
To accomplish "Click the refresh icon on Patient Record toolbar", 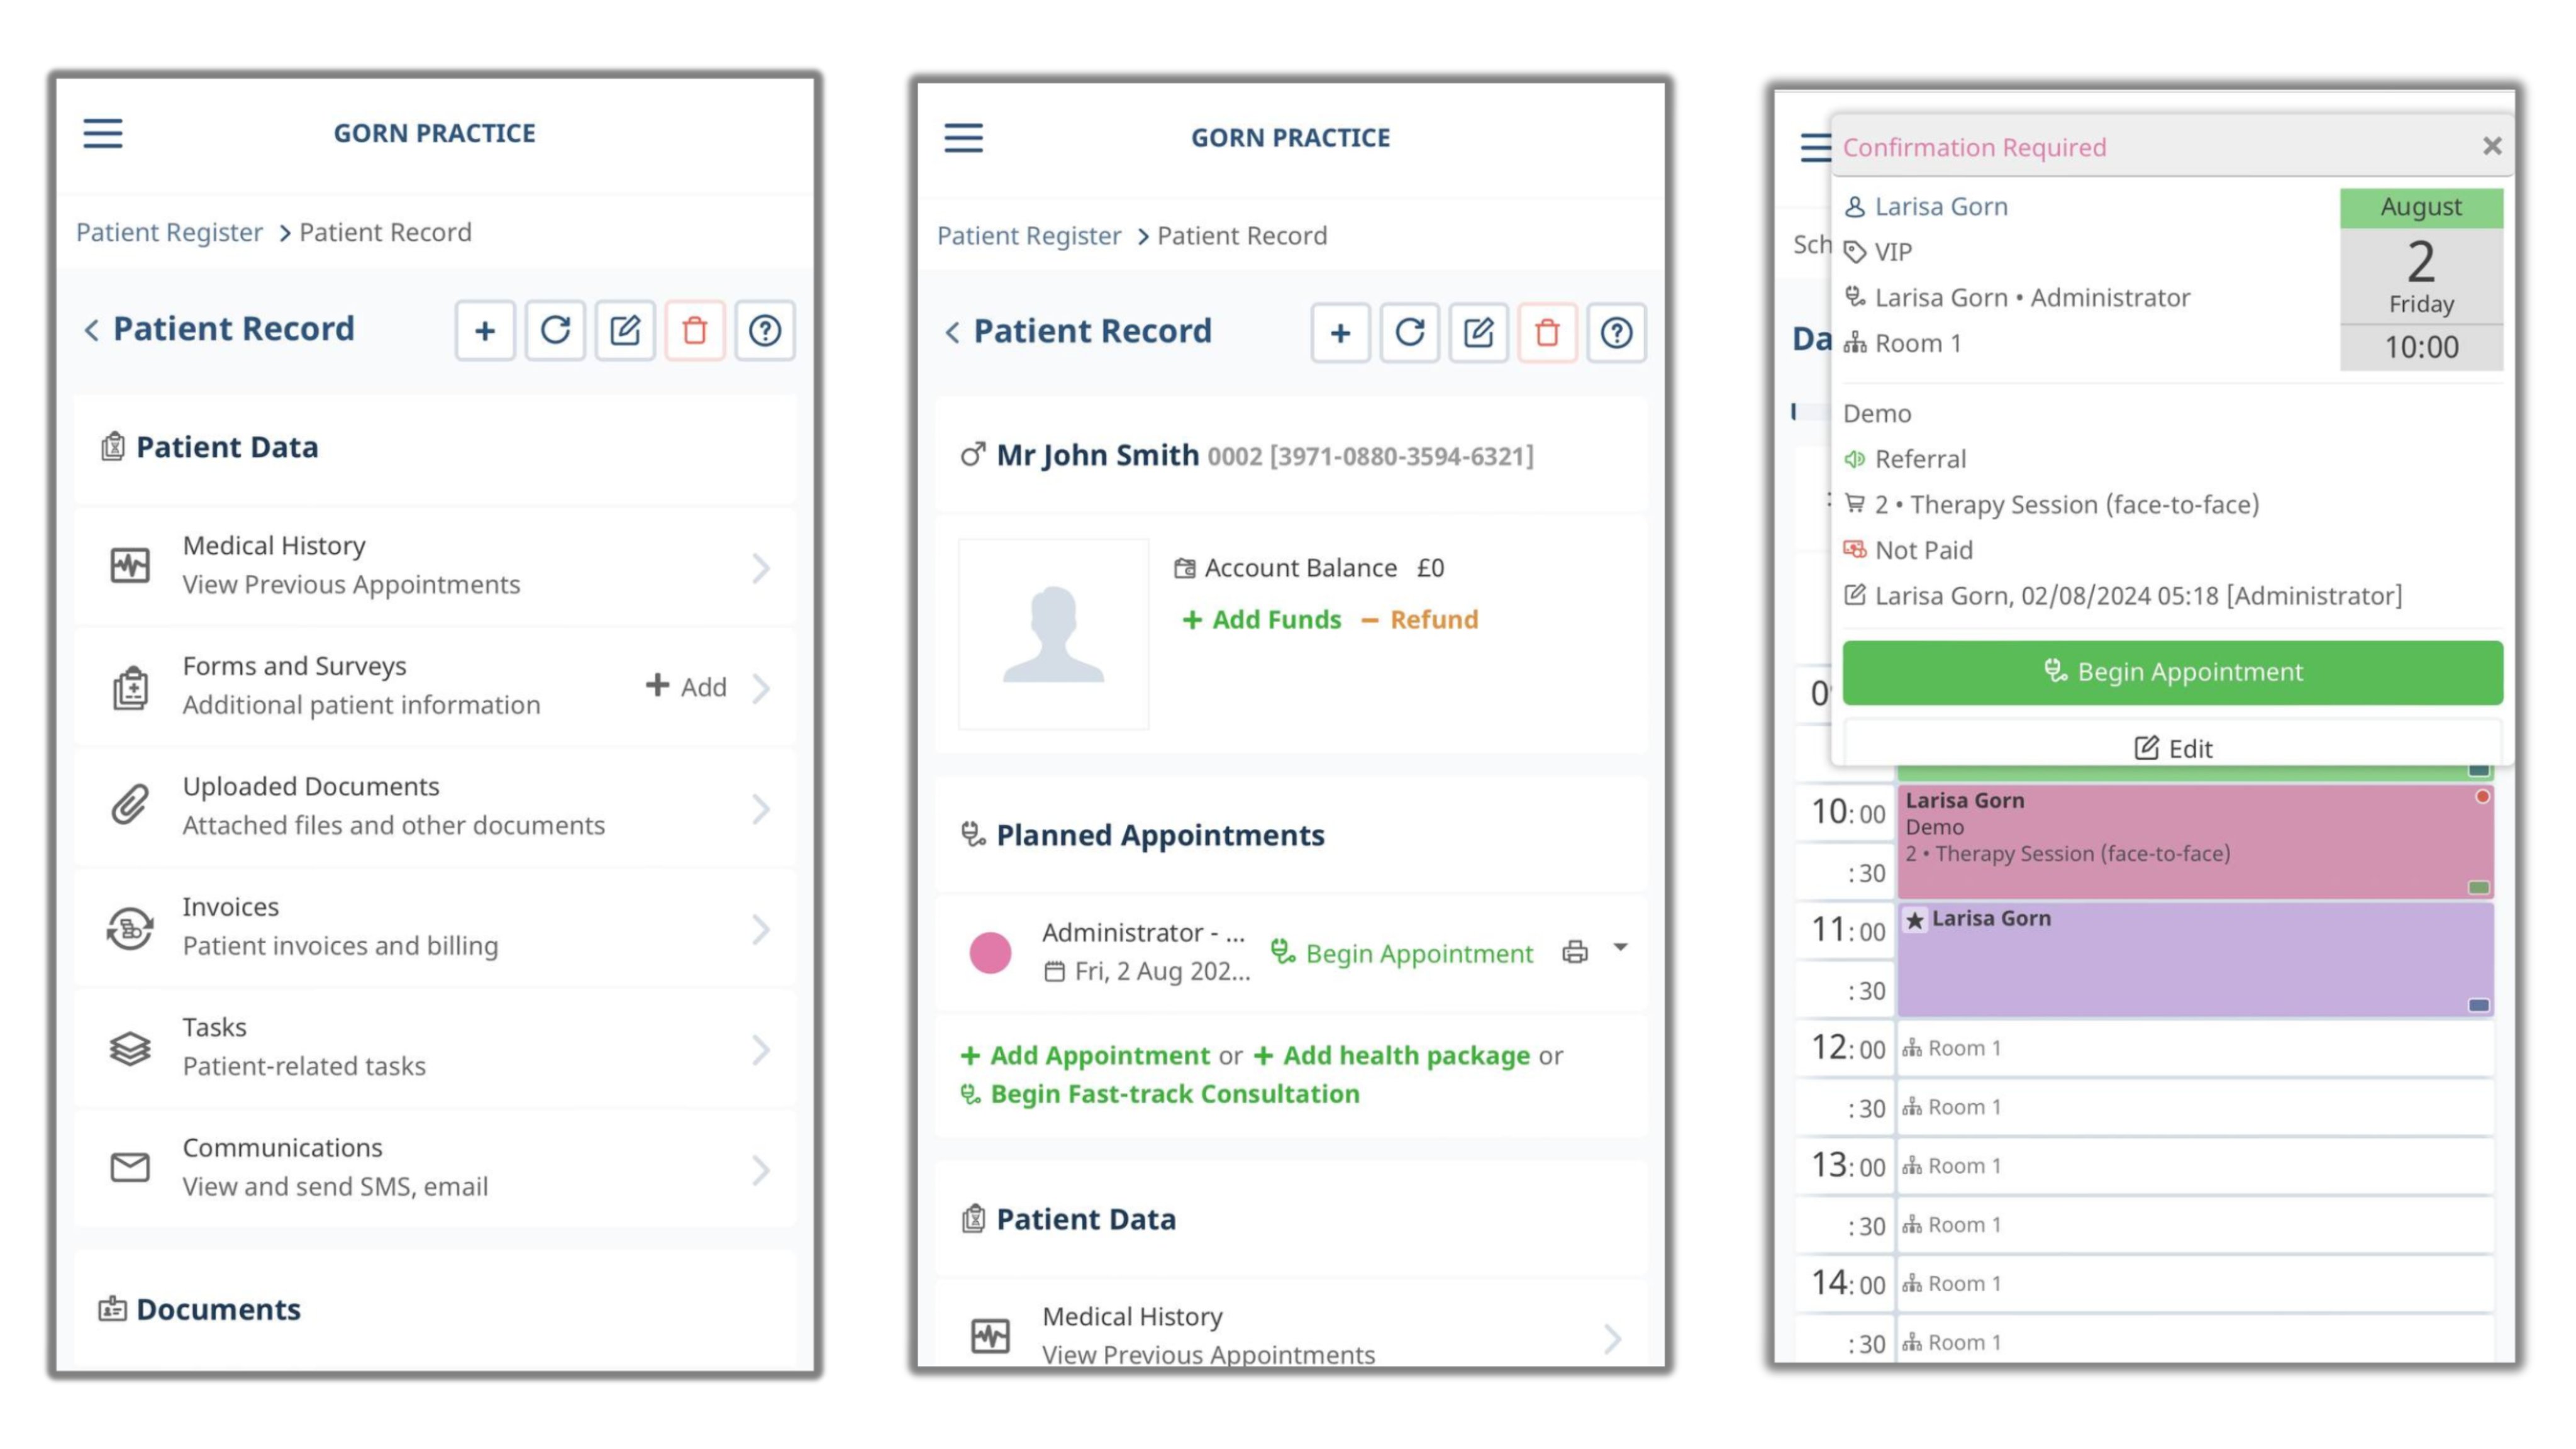I will 554,331.
